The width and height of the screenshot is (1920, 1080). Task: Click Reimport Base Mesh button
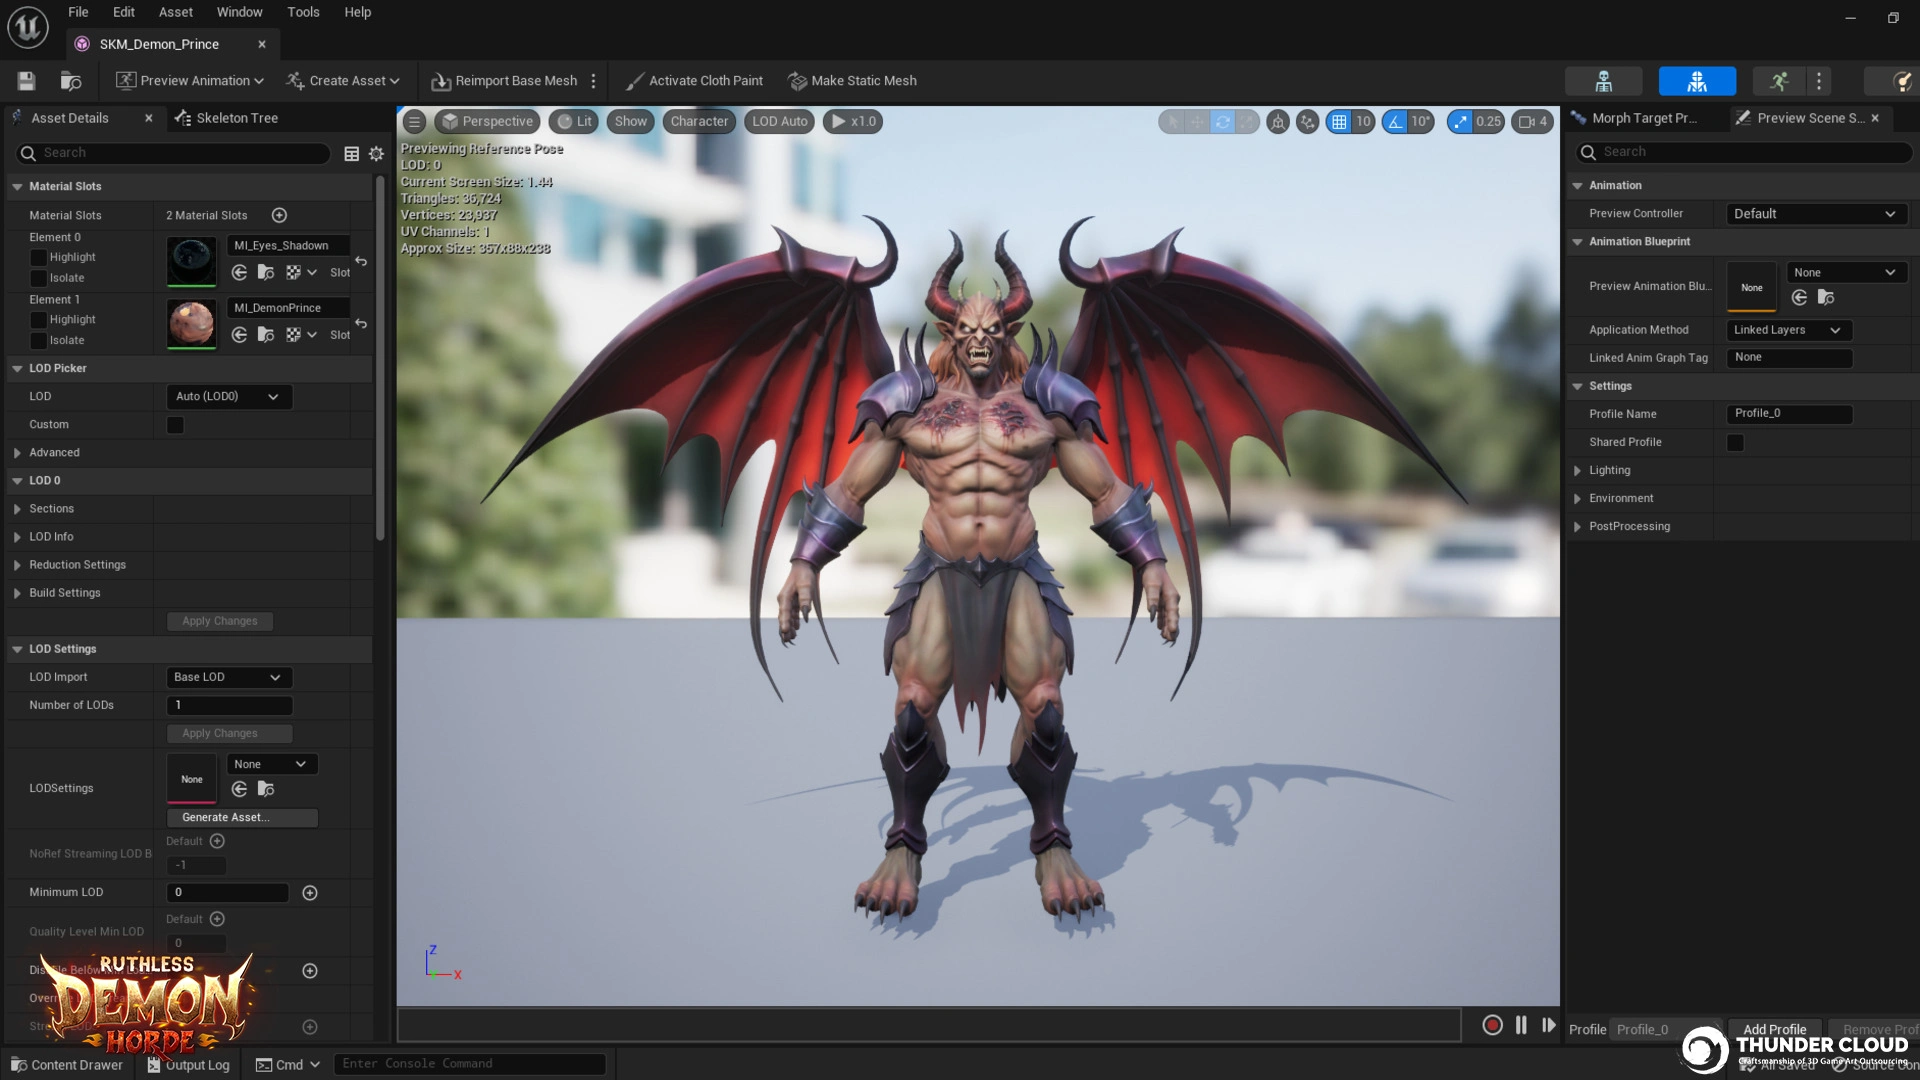504,81
